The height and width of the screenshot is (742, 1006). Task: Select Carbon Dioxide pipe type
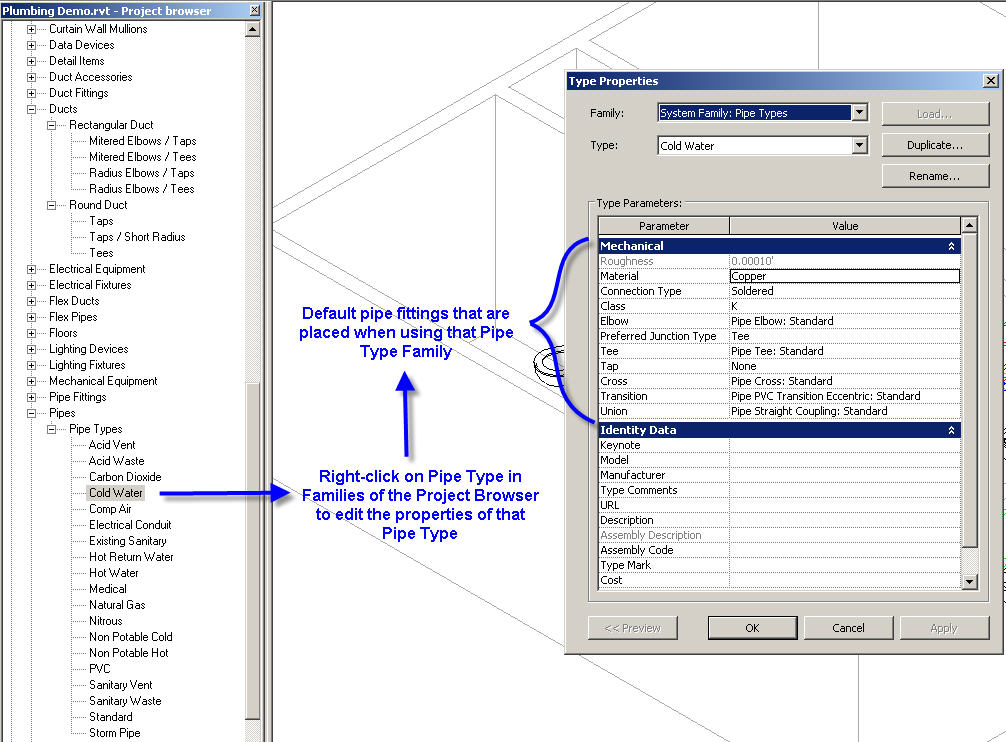pyautogui.click(x=125, y=477)
